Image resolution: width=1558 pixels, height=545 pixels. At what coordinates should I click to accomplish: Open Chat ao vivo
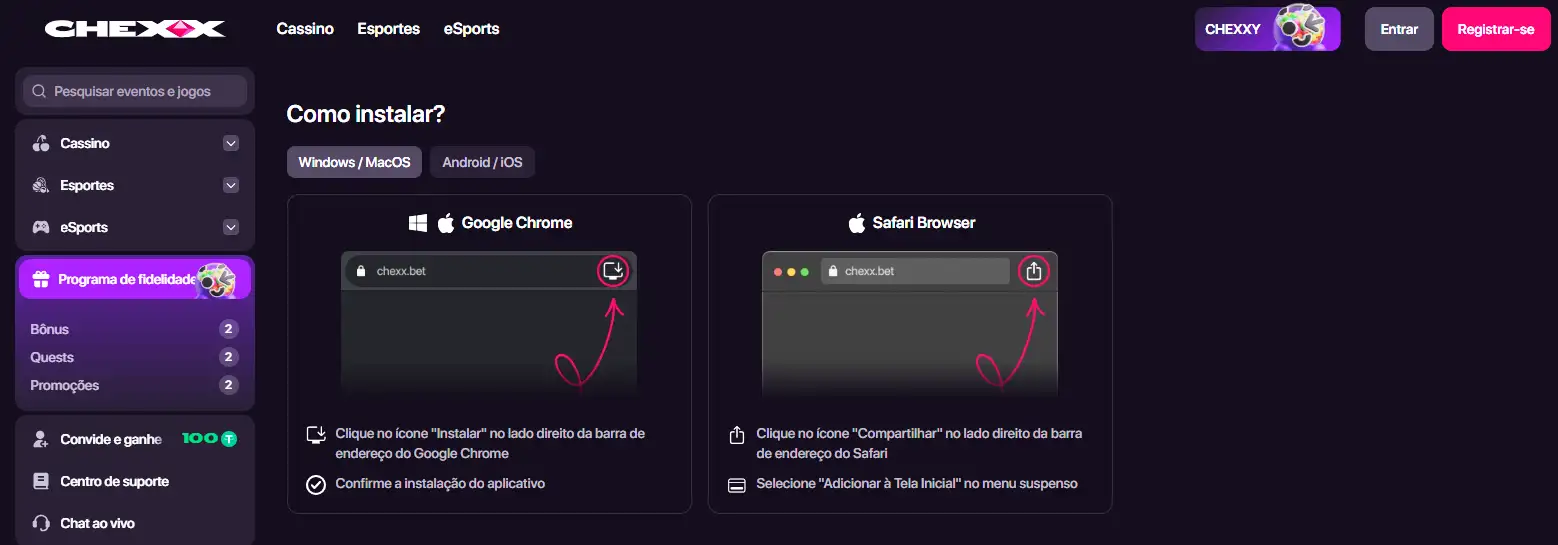click(97, 523)
